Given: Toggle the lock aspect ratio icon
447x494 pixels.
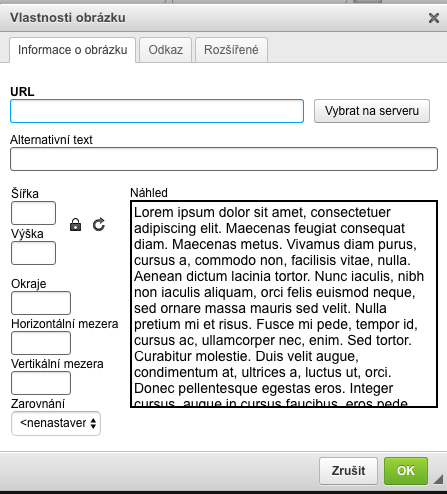Looking at the screenshot, I should pos(76,225).
